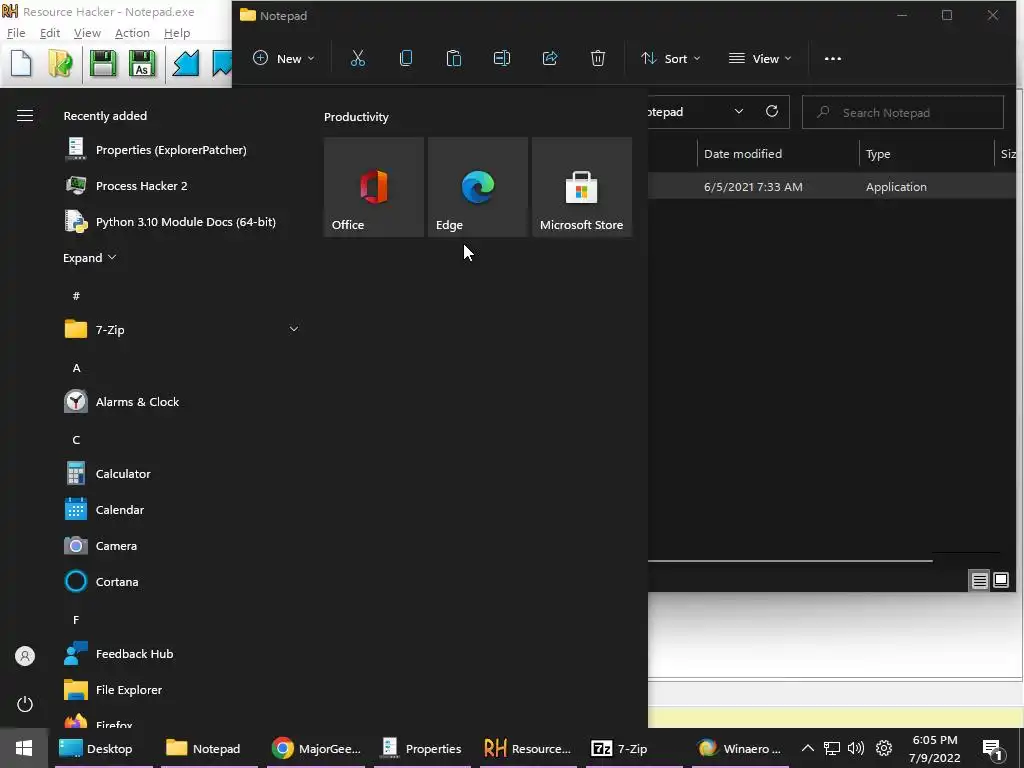This screenshot has height=768, width=1024.
Task: Click the clock showing 6:05 PM
Action: 935,748
